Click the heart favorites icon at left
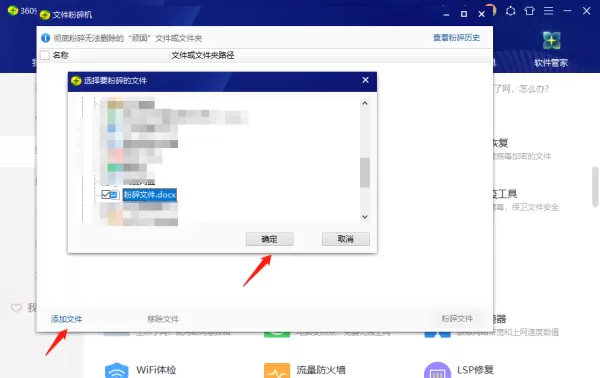Viewport: 600px width, 378px height. 16,308
